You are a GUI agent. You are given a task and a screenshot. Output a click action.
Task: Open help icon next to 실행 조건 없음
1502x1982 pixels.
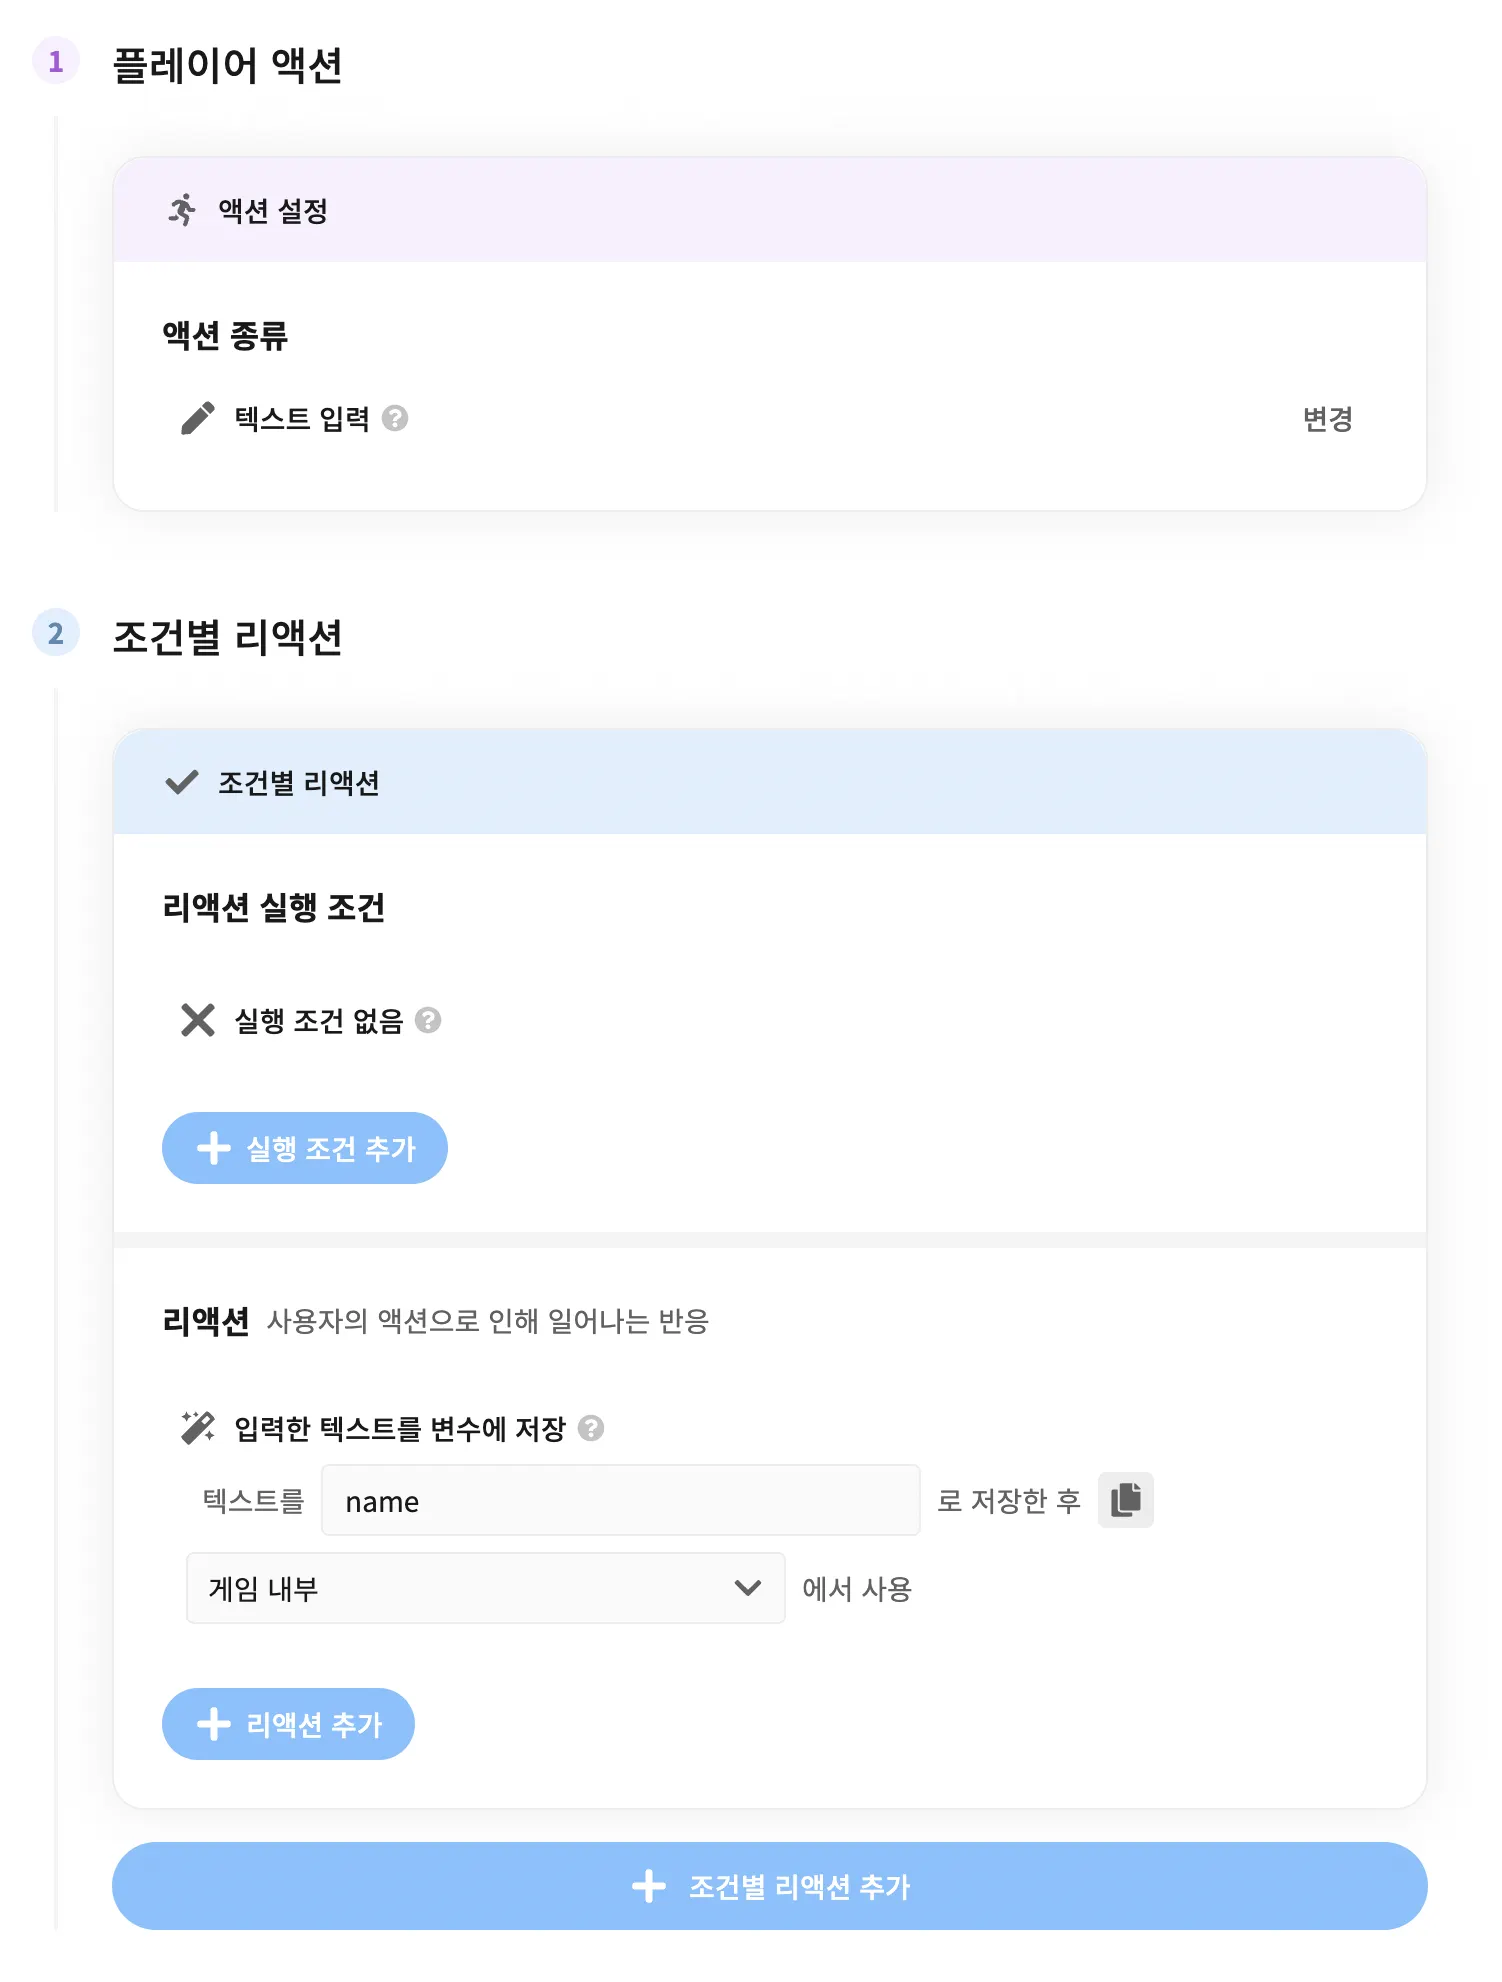[428, 1020]
